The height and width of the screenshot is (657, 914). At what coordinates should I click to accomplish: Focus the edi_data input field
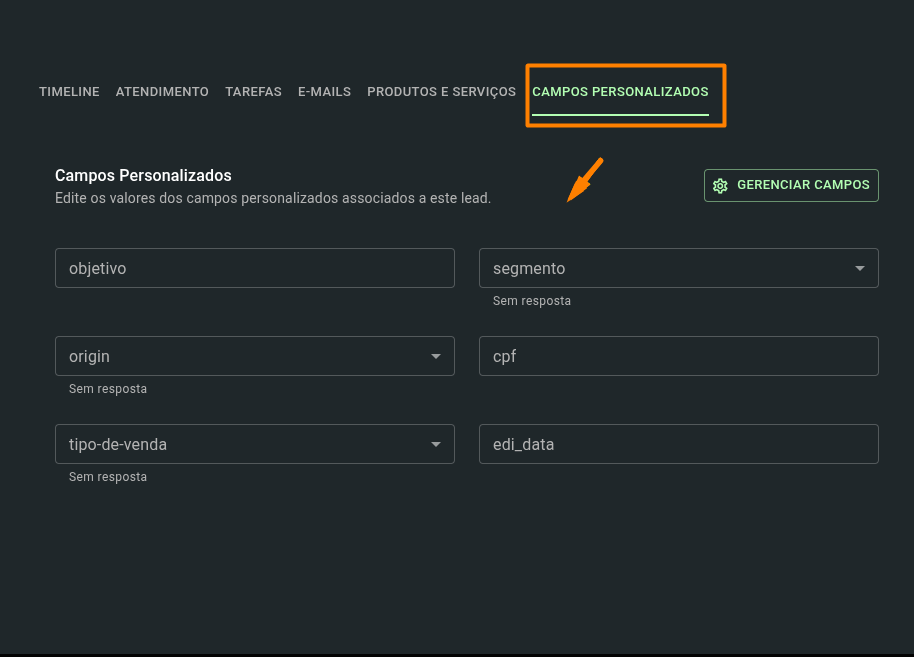(679, 444)
